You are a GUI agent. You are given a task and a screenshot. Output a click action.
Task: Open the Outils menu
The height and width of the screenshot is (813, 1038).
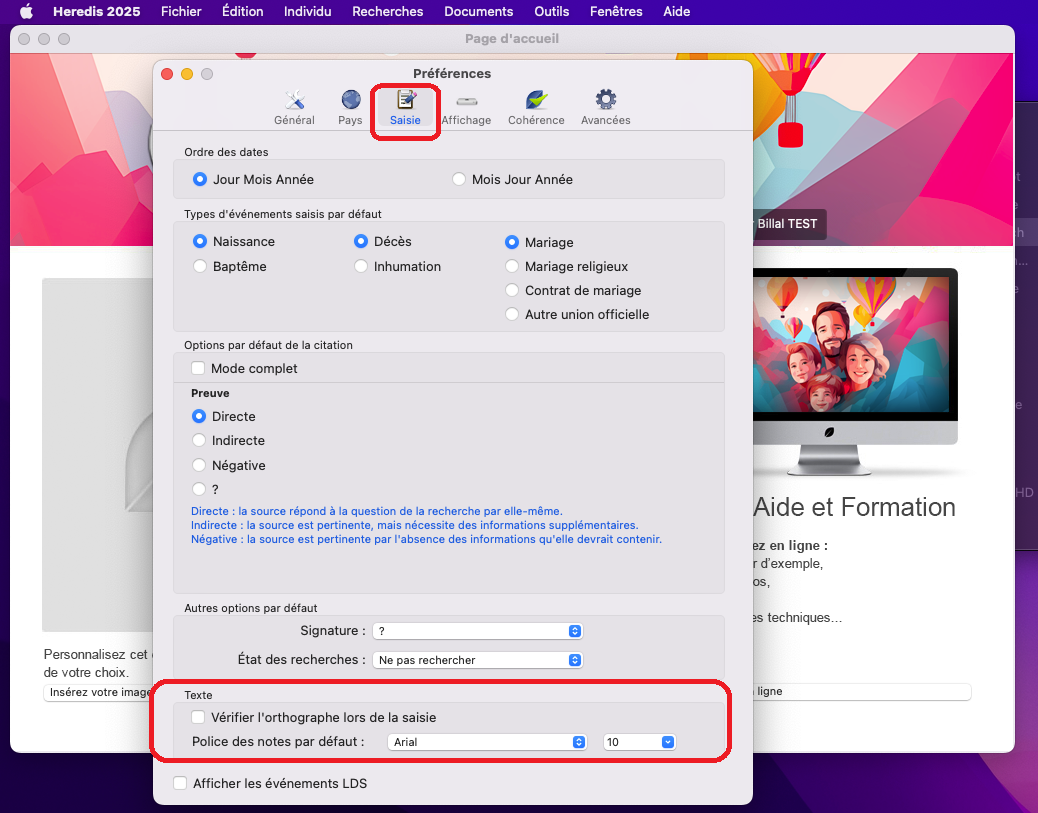pos(550,12)
